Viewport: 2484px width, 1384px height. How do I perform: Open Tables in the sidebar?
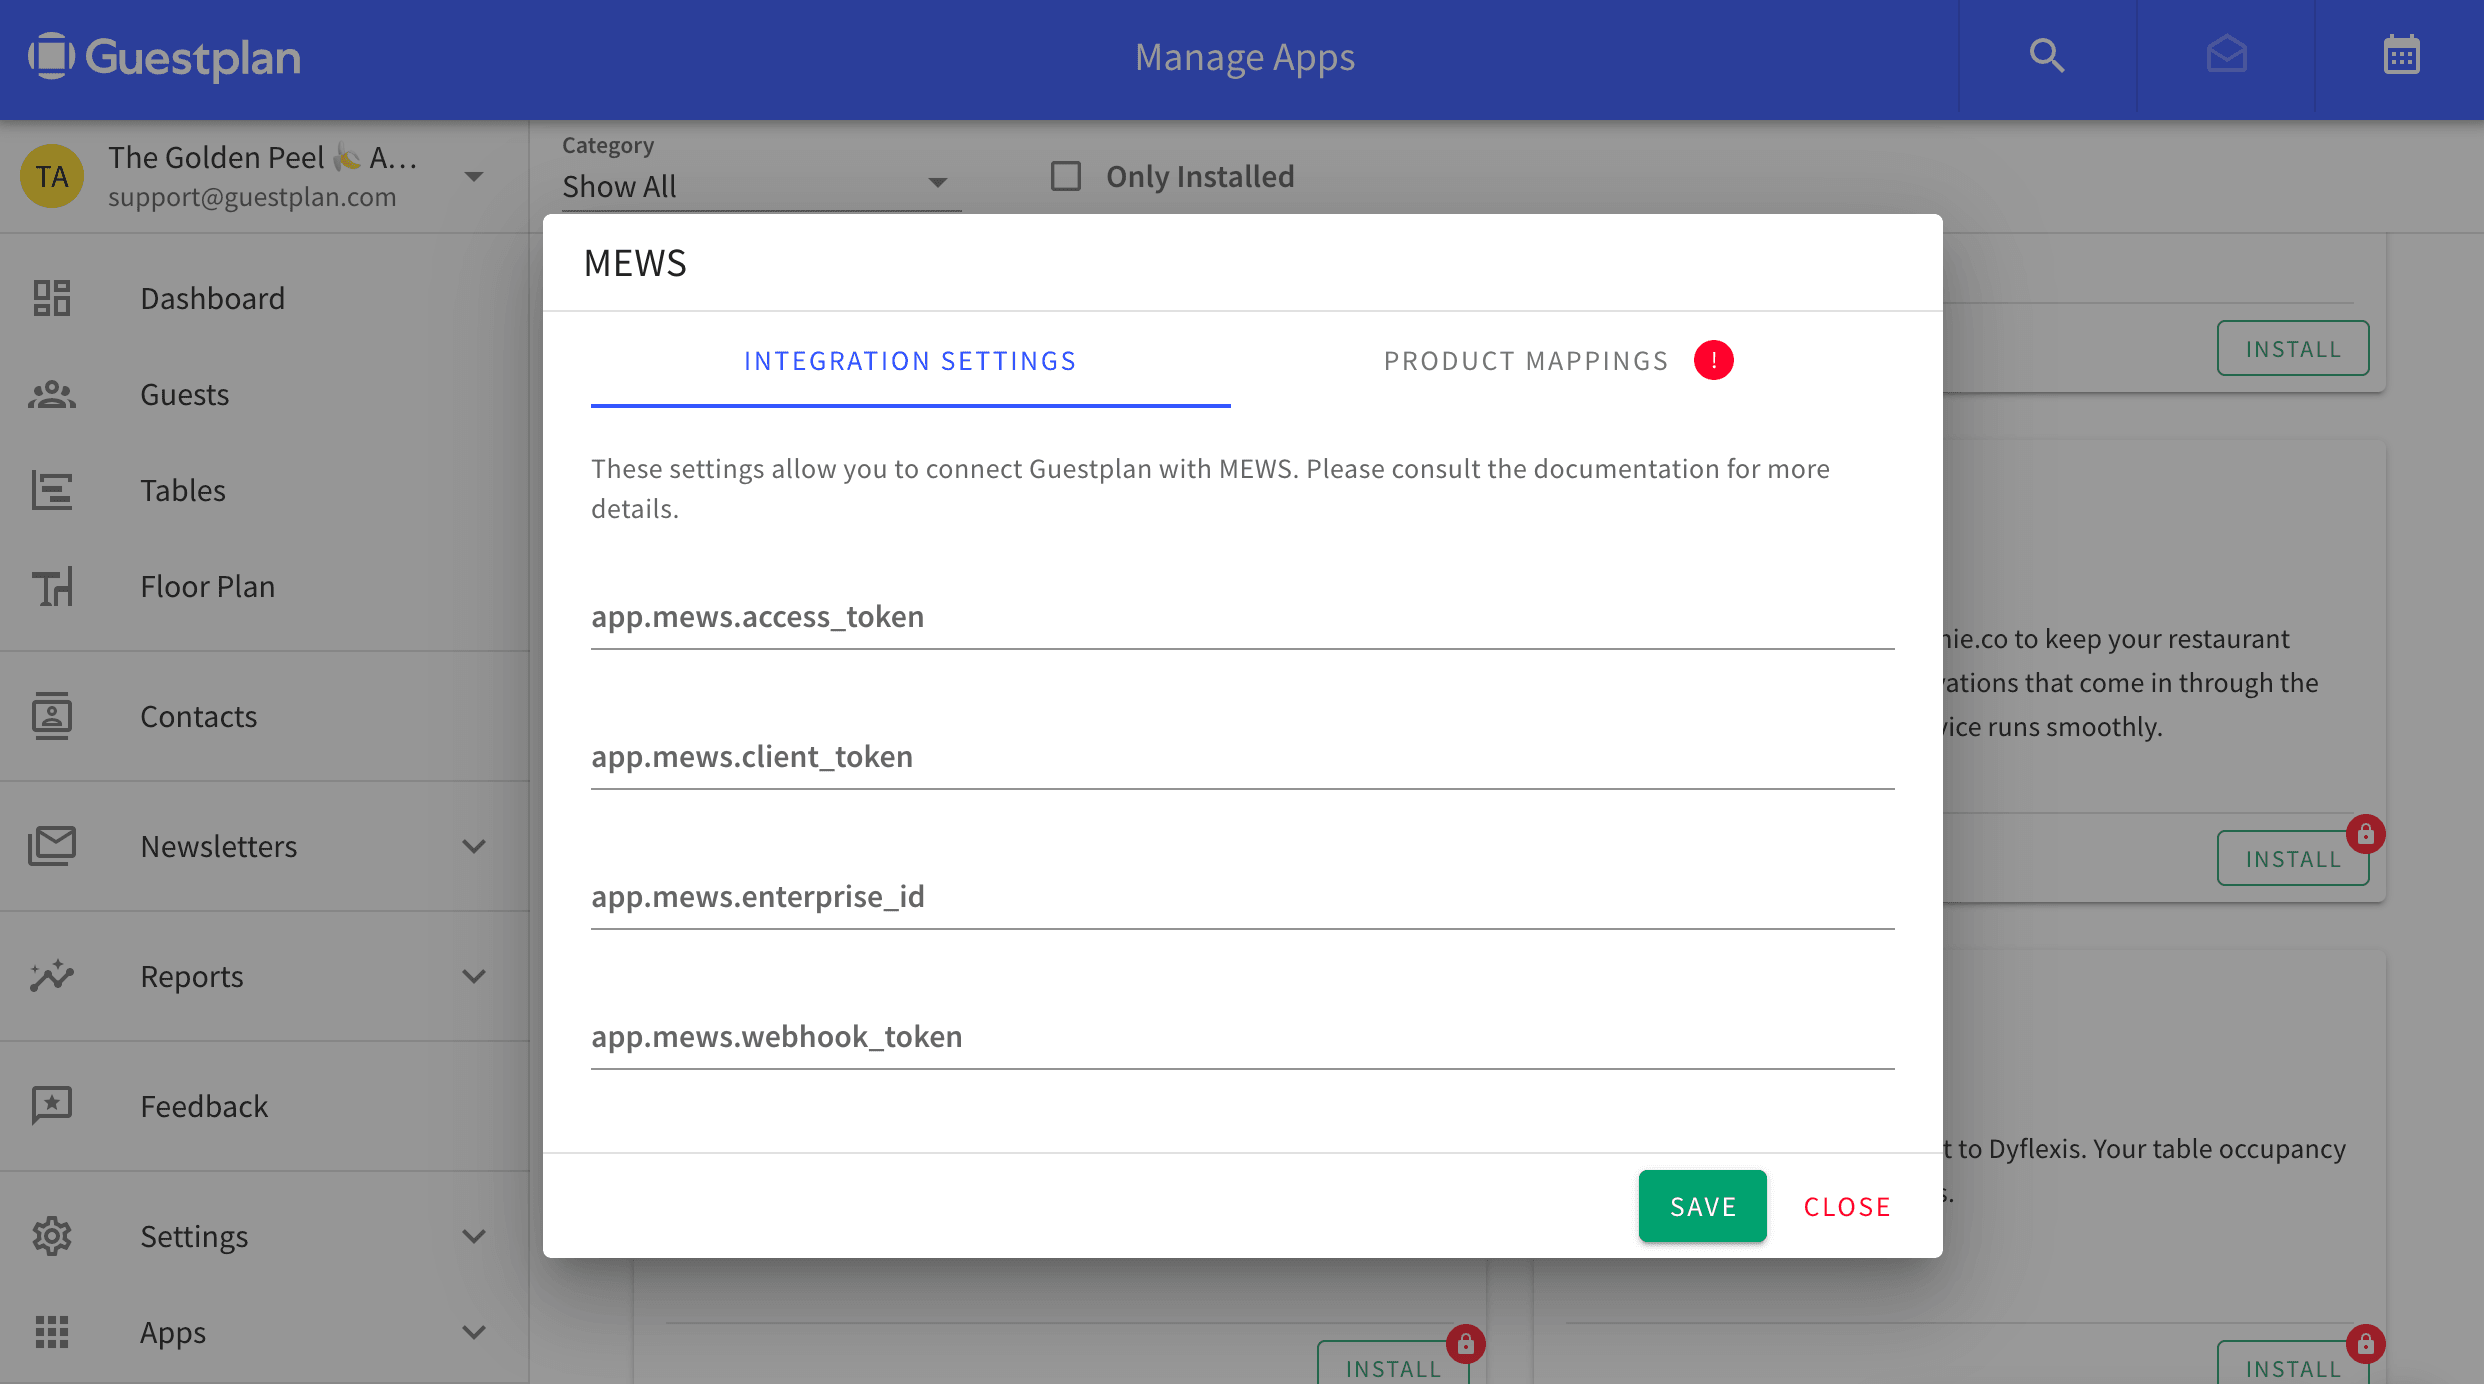264,490
